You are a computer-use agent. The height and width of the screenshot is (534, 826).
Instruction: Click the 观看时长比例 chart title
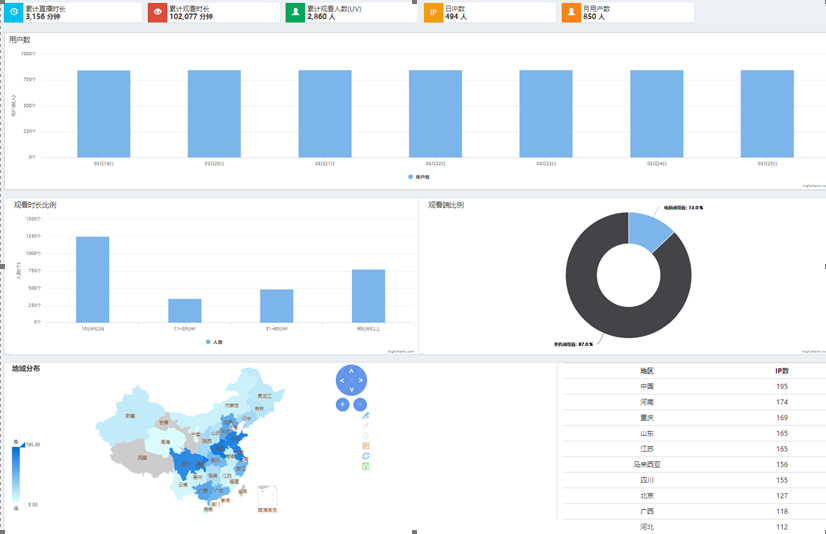[x=35, y=205]
